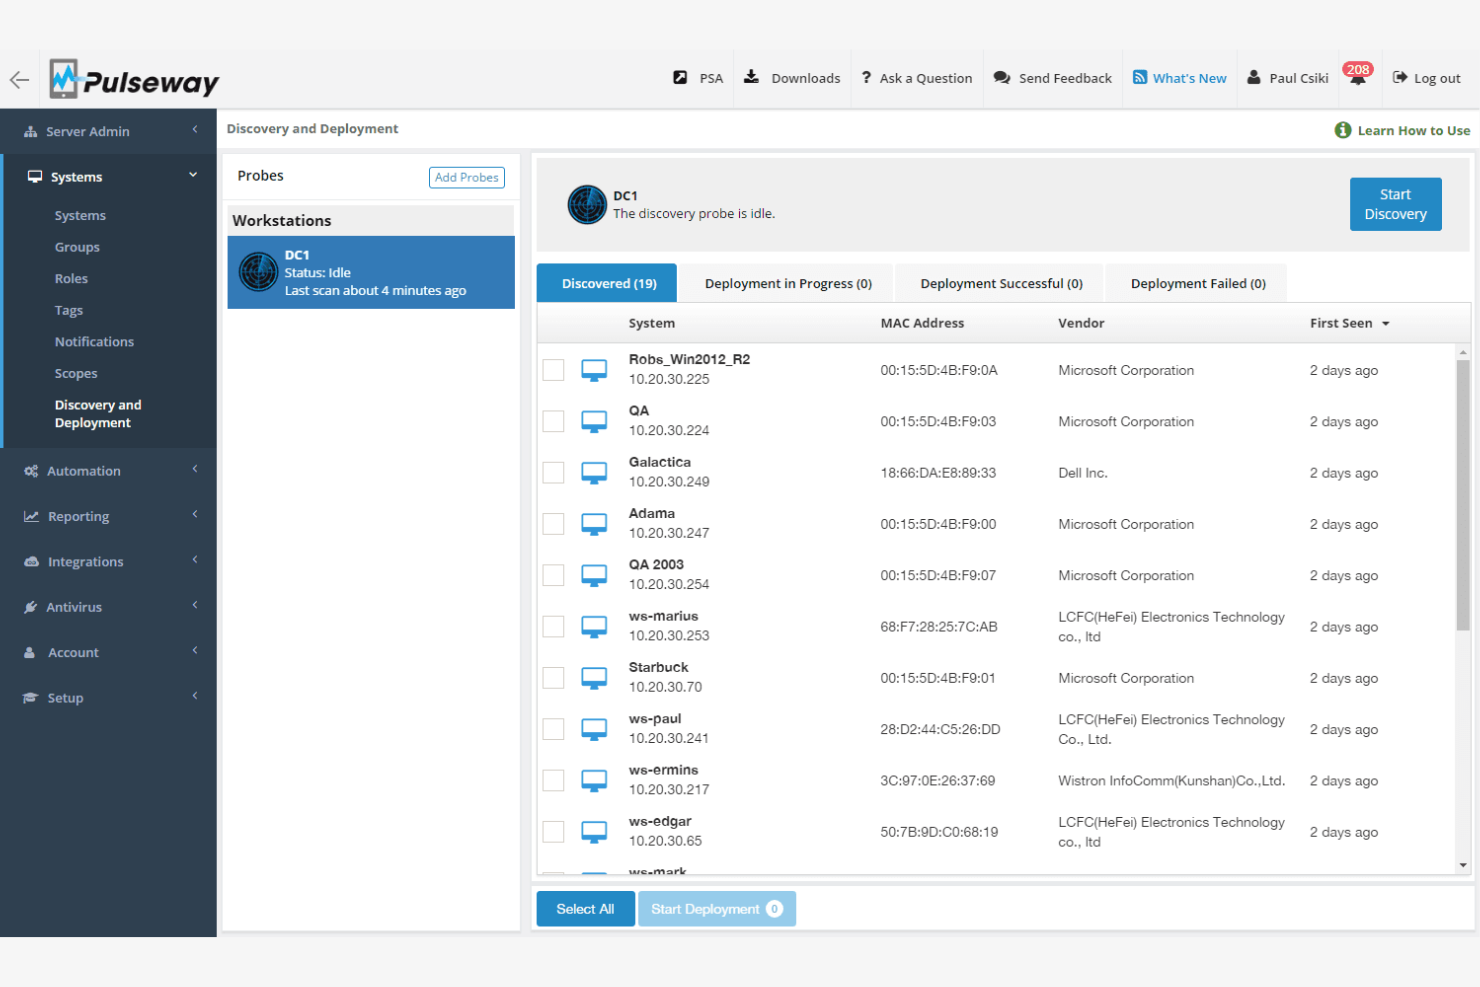Open Scopes in the Systems submenu
The height and width of the screenshot is (987, 1480).
pos(76,374)
